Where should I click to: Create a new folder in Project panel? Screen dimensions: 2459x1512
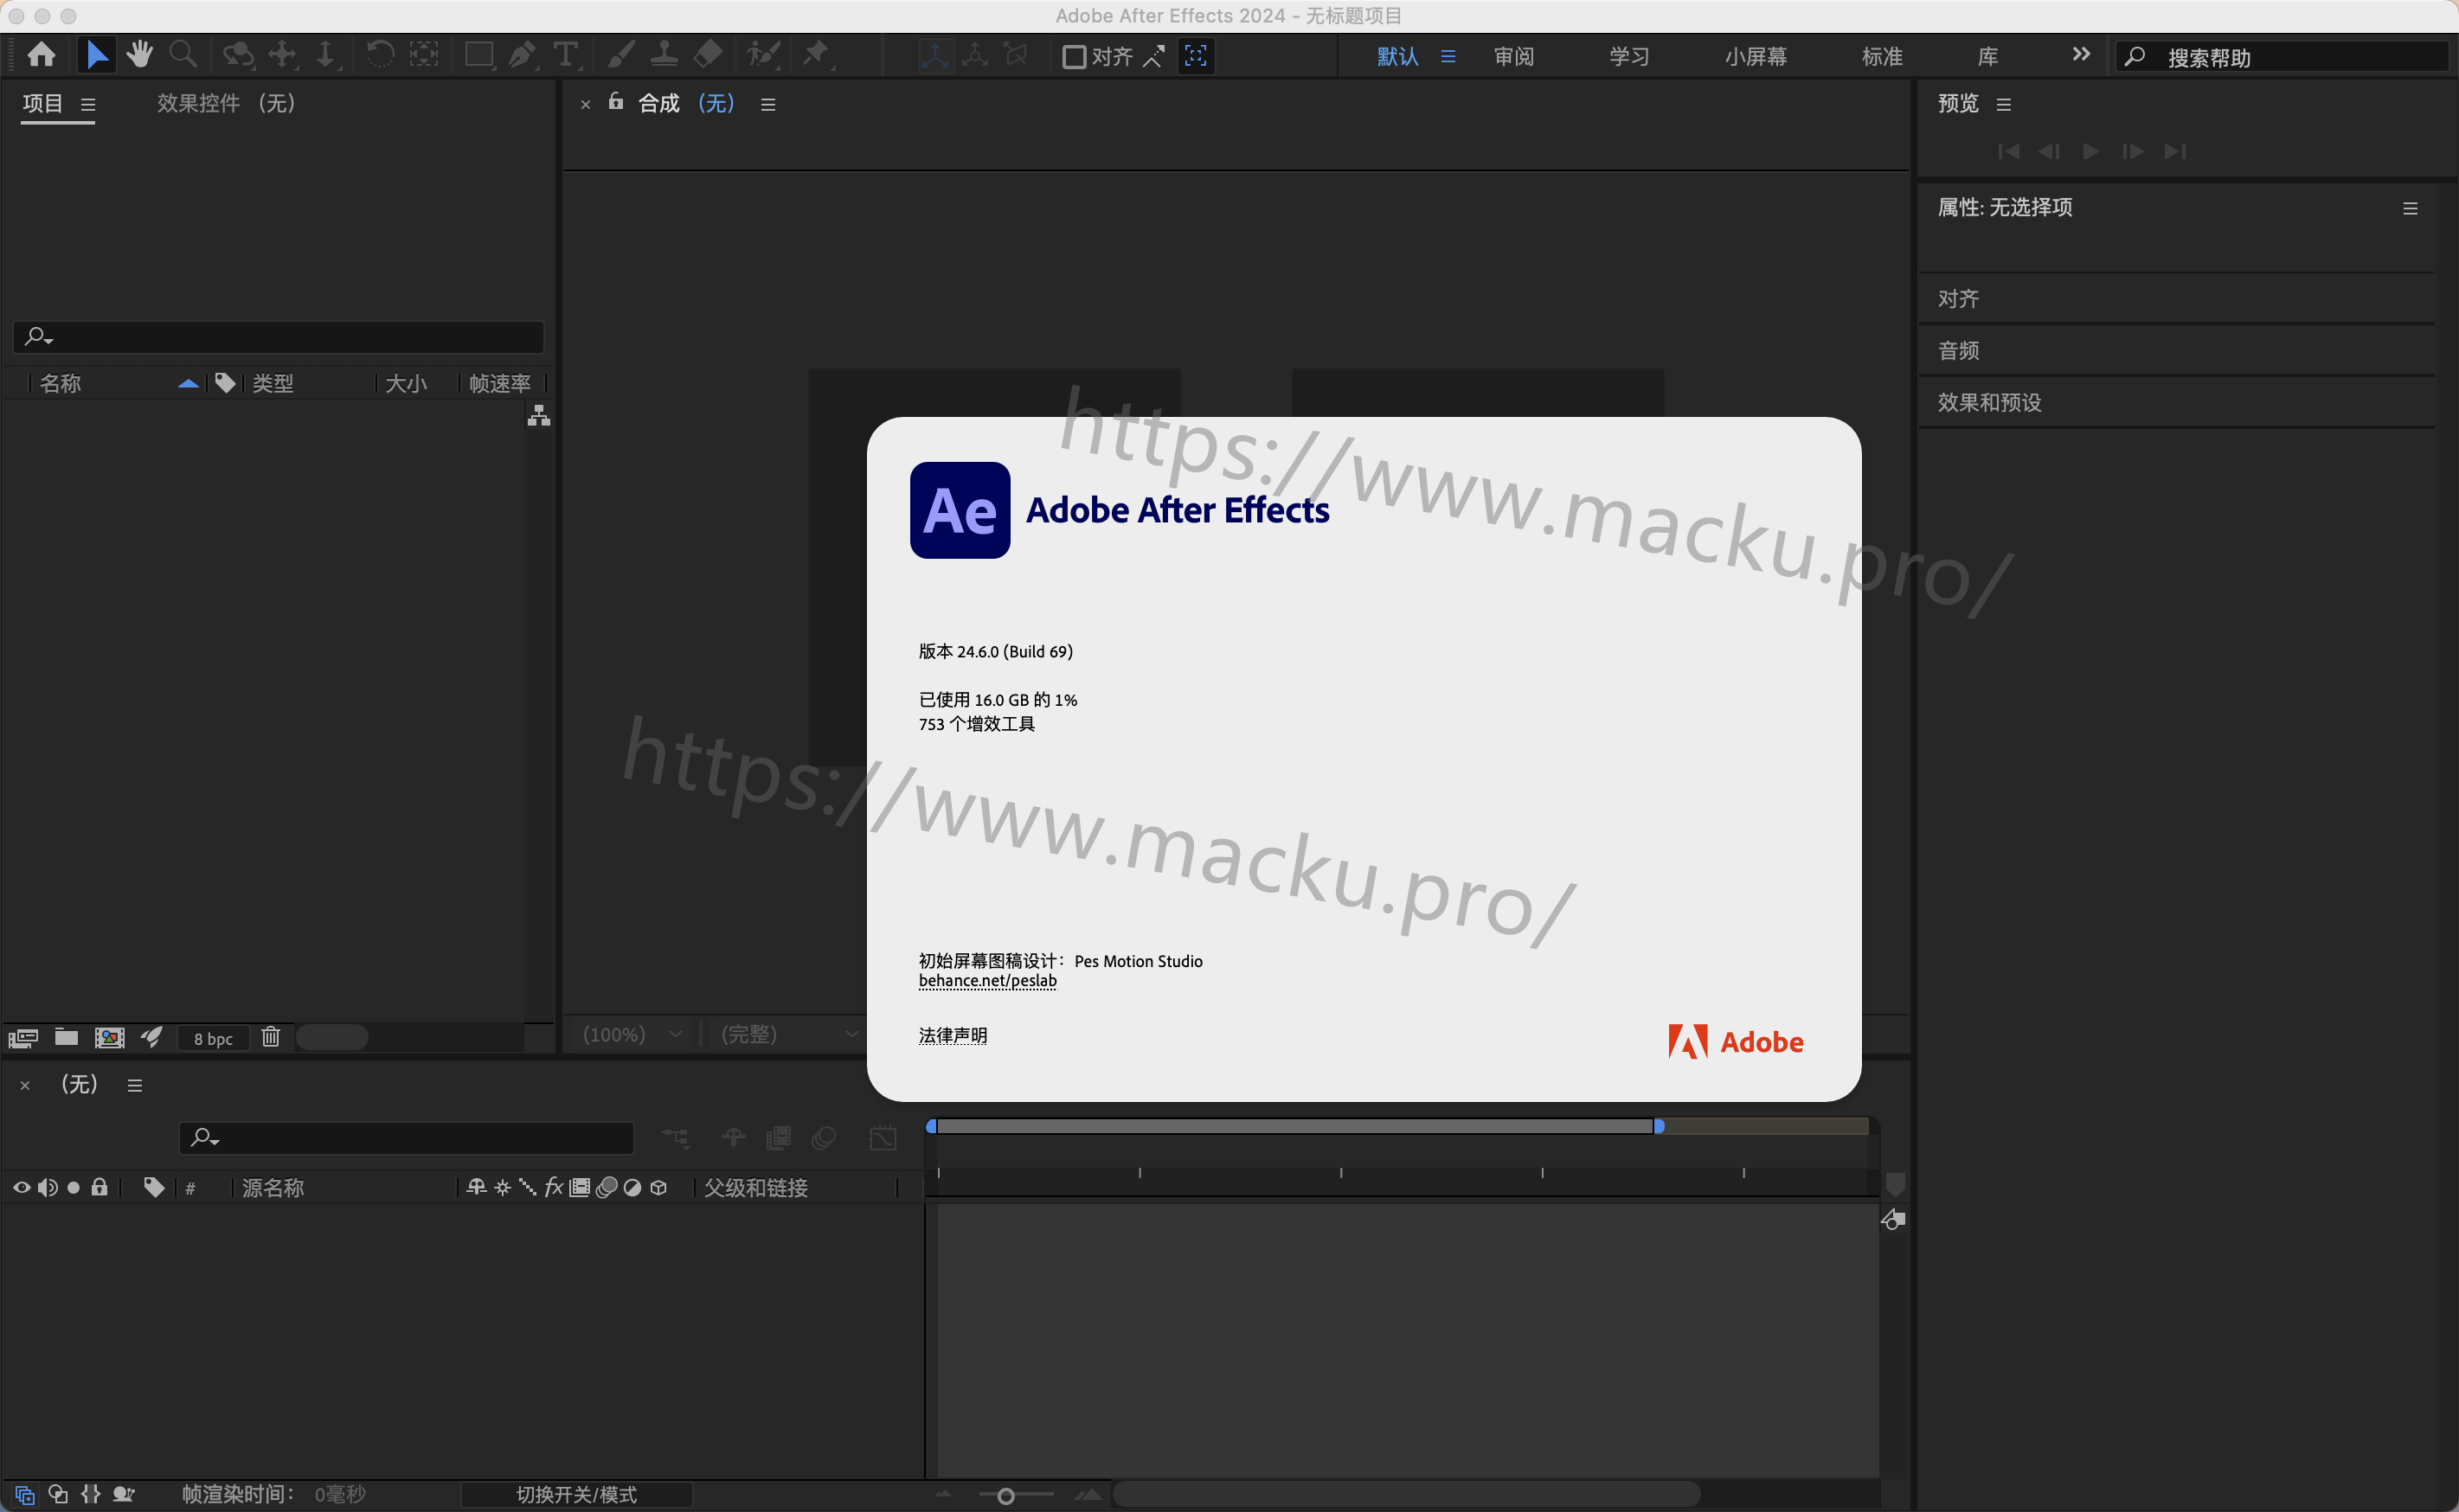pos(66,1037)
